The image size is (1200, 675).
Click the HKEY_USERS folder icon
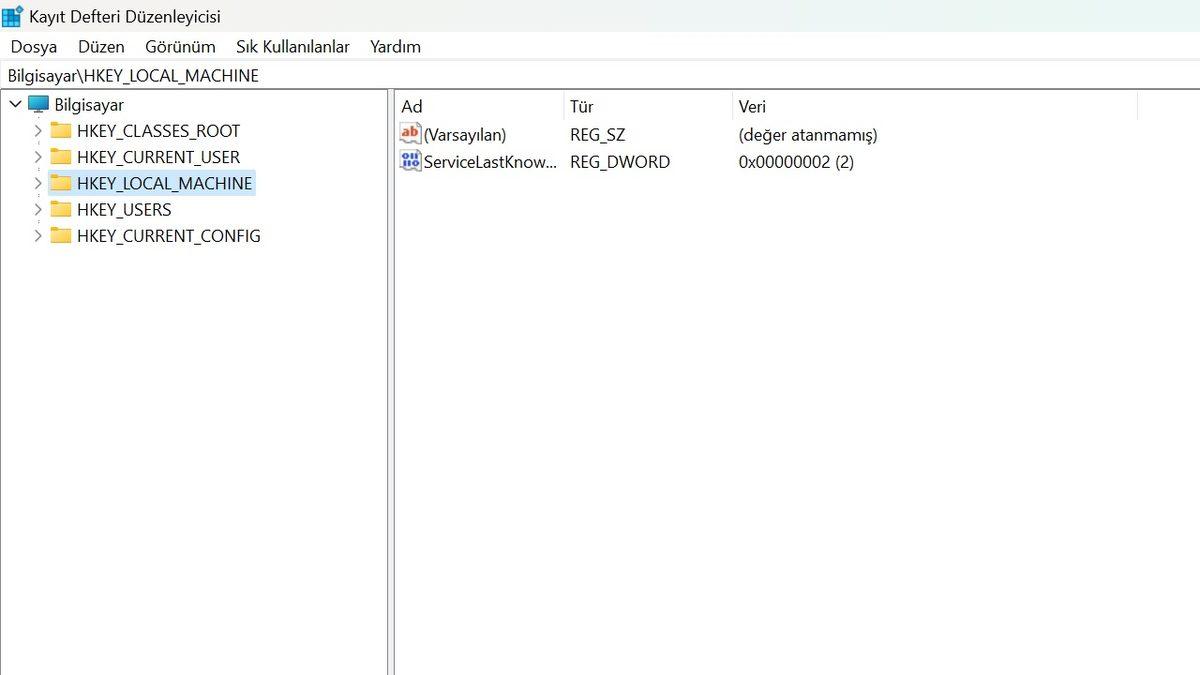(x=62, y=209)
